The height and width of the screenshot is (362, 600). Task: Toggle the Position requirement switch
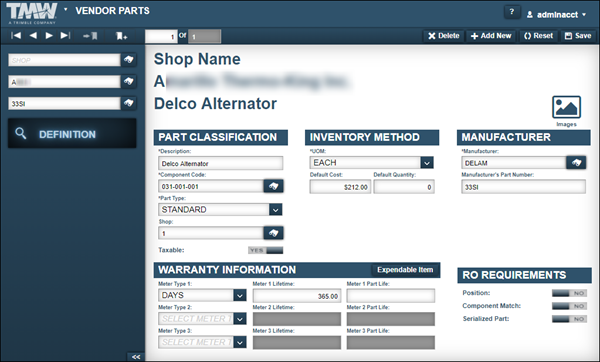click(569, 293)
